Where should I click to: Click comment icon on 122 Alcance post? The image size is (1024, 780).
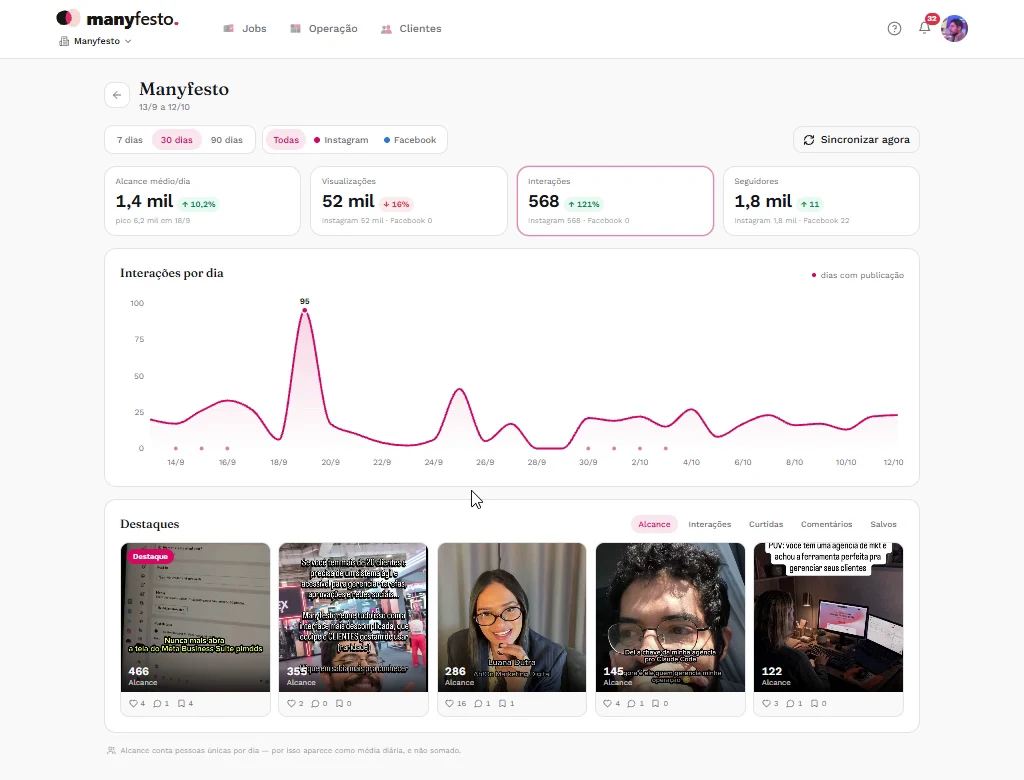[x=790, y=704]
